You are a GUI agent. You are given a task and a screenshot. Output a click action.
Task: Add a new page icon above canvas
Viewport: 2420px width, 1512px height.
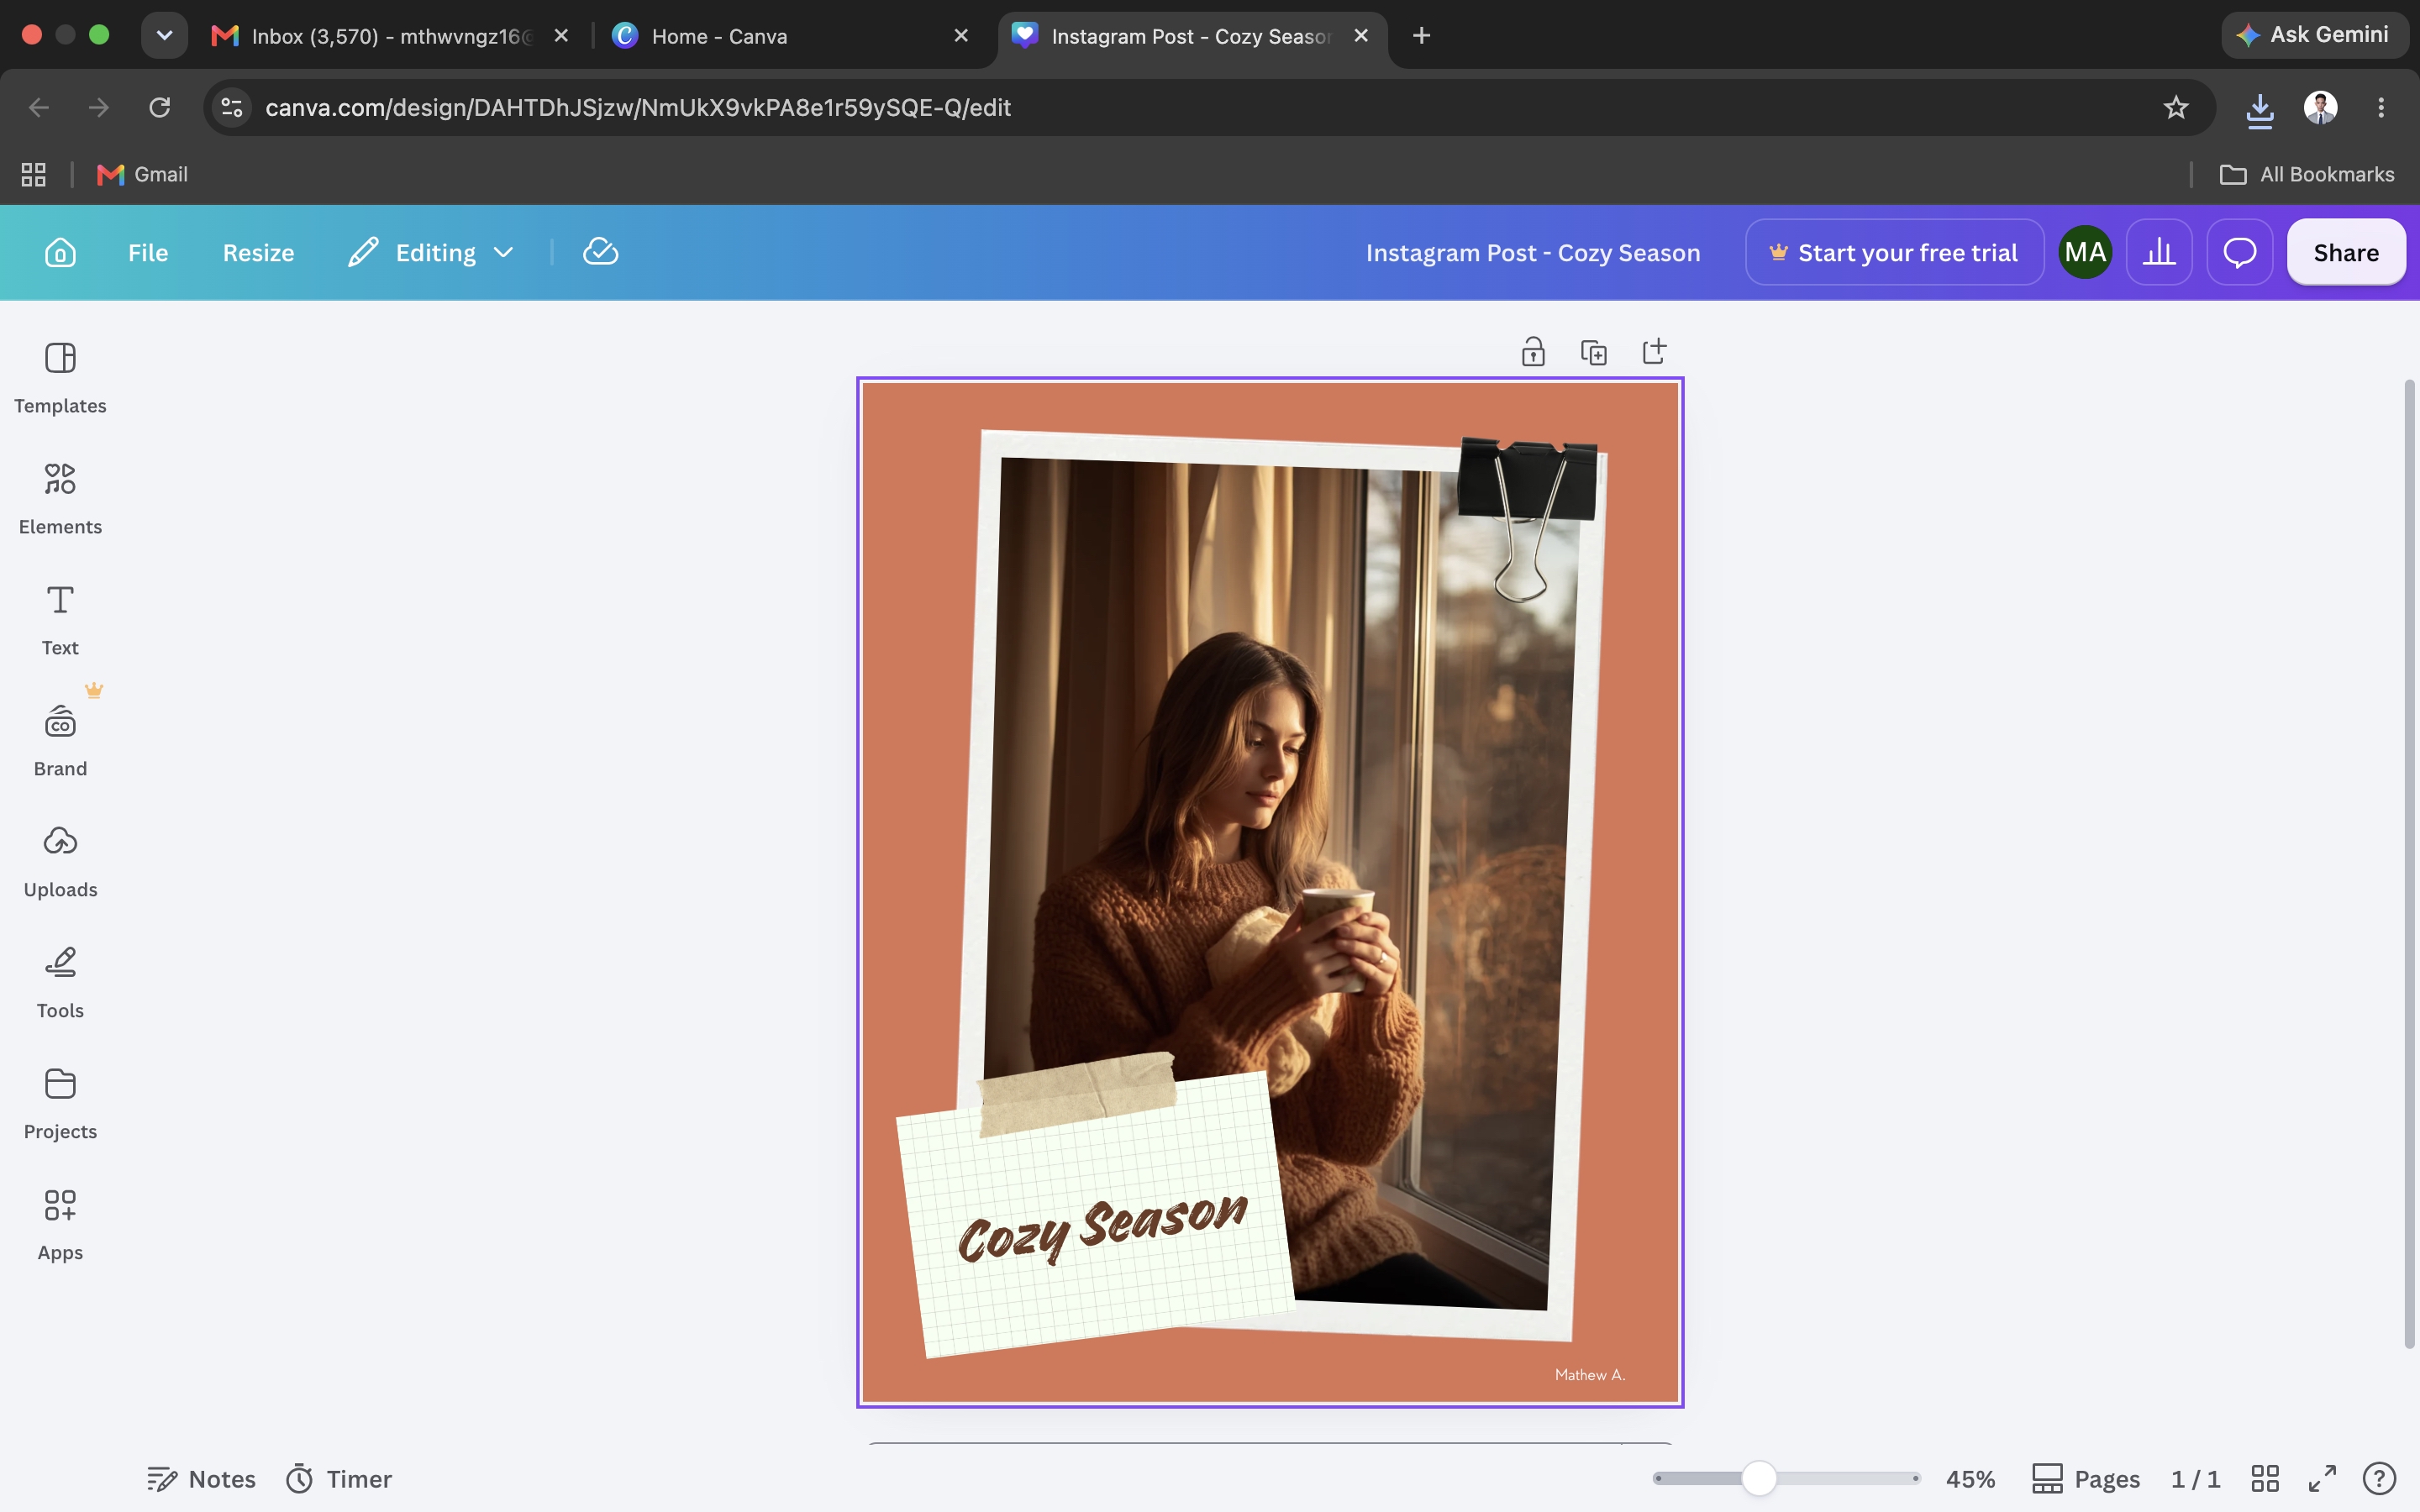click(x=1654, y=352)
